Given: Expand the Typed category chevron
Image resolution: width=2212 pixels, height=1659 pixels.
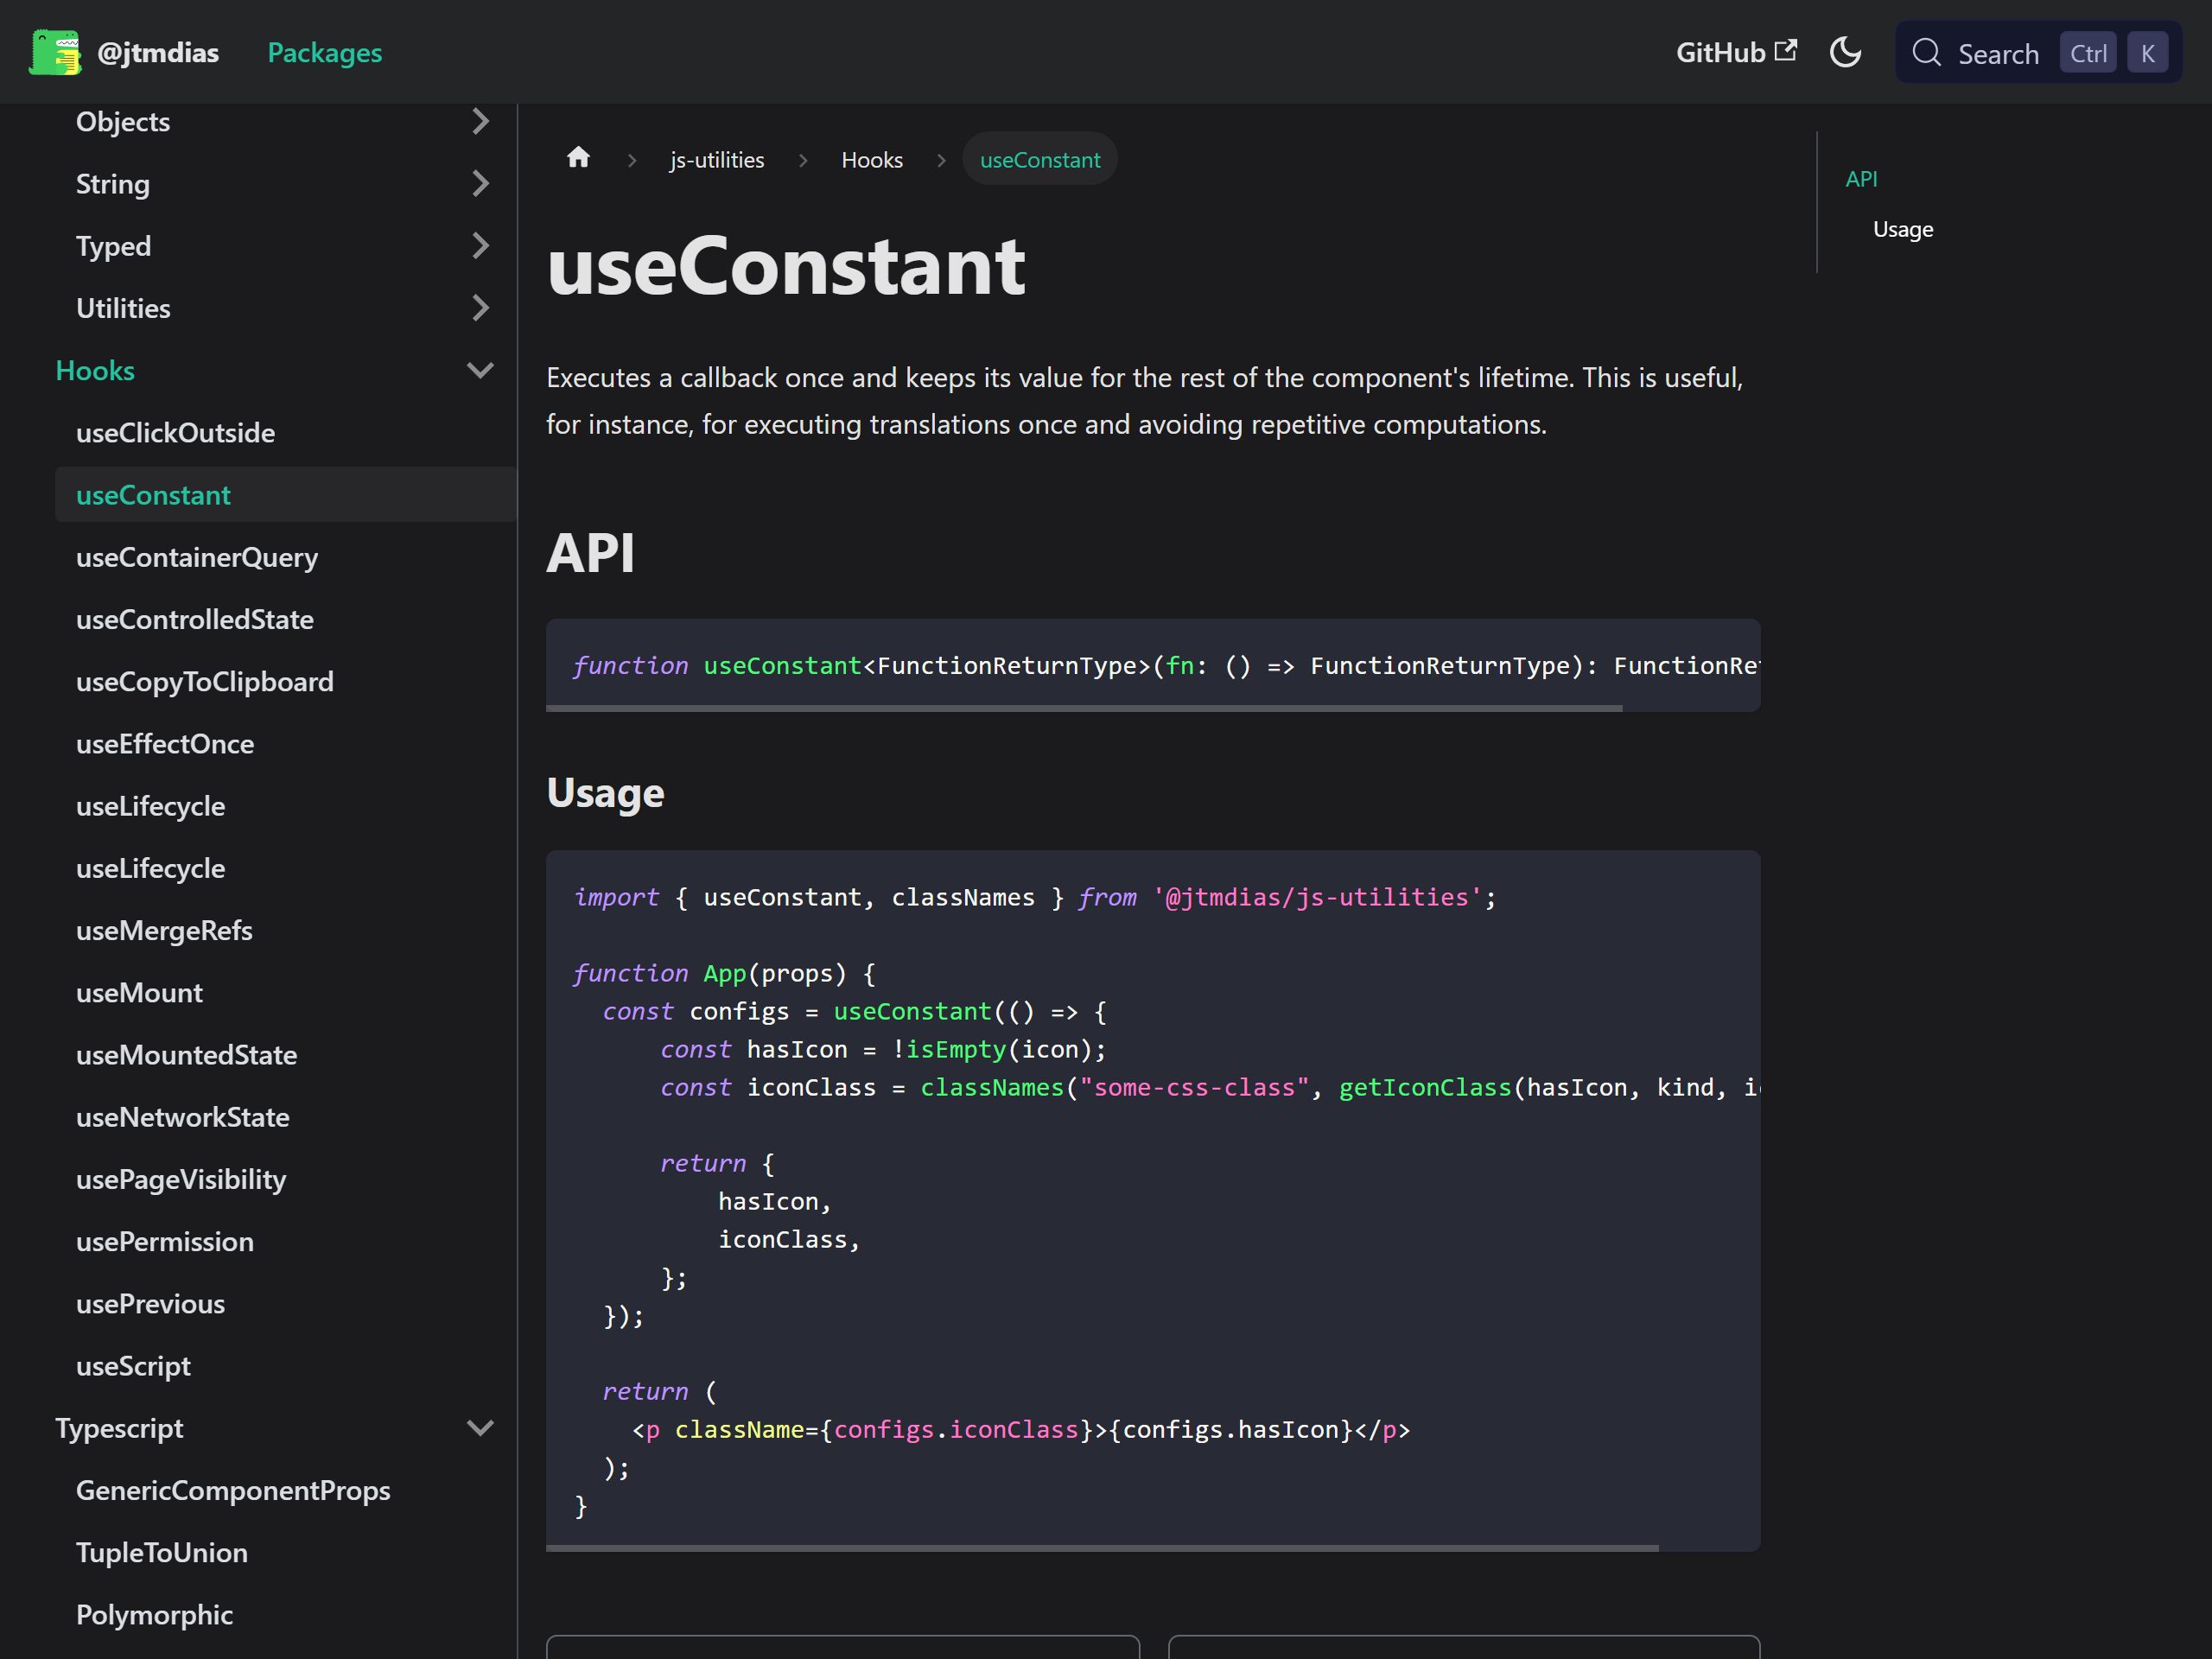Looking at the screenshot, I should pyautogui.click(x=480, y=245).
